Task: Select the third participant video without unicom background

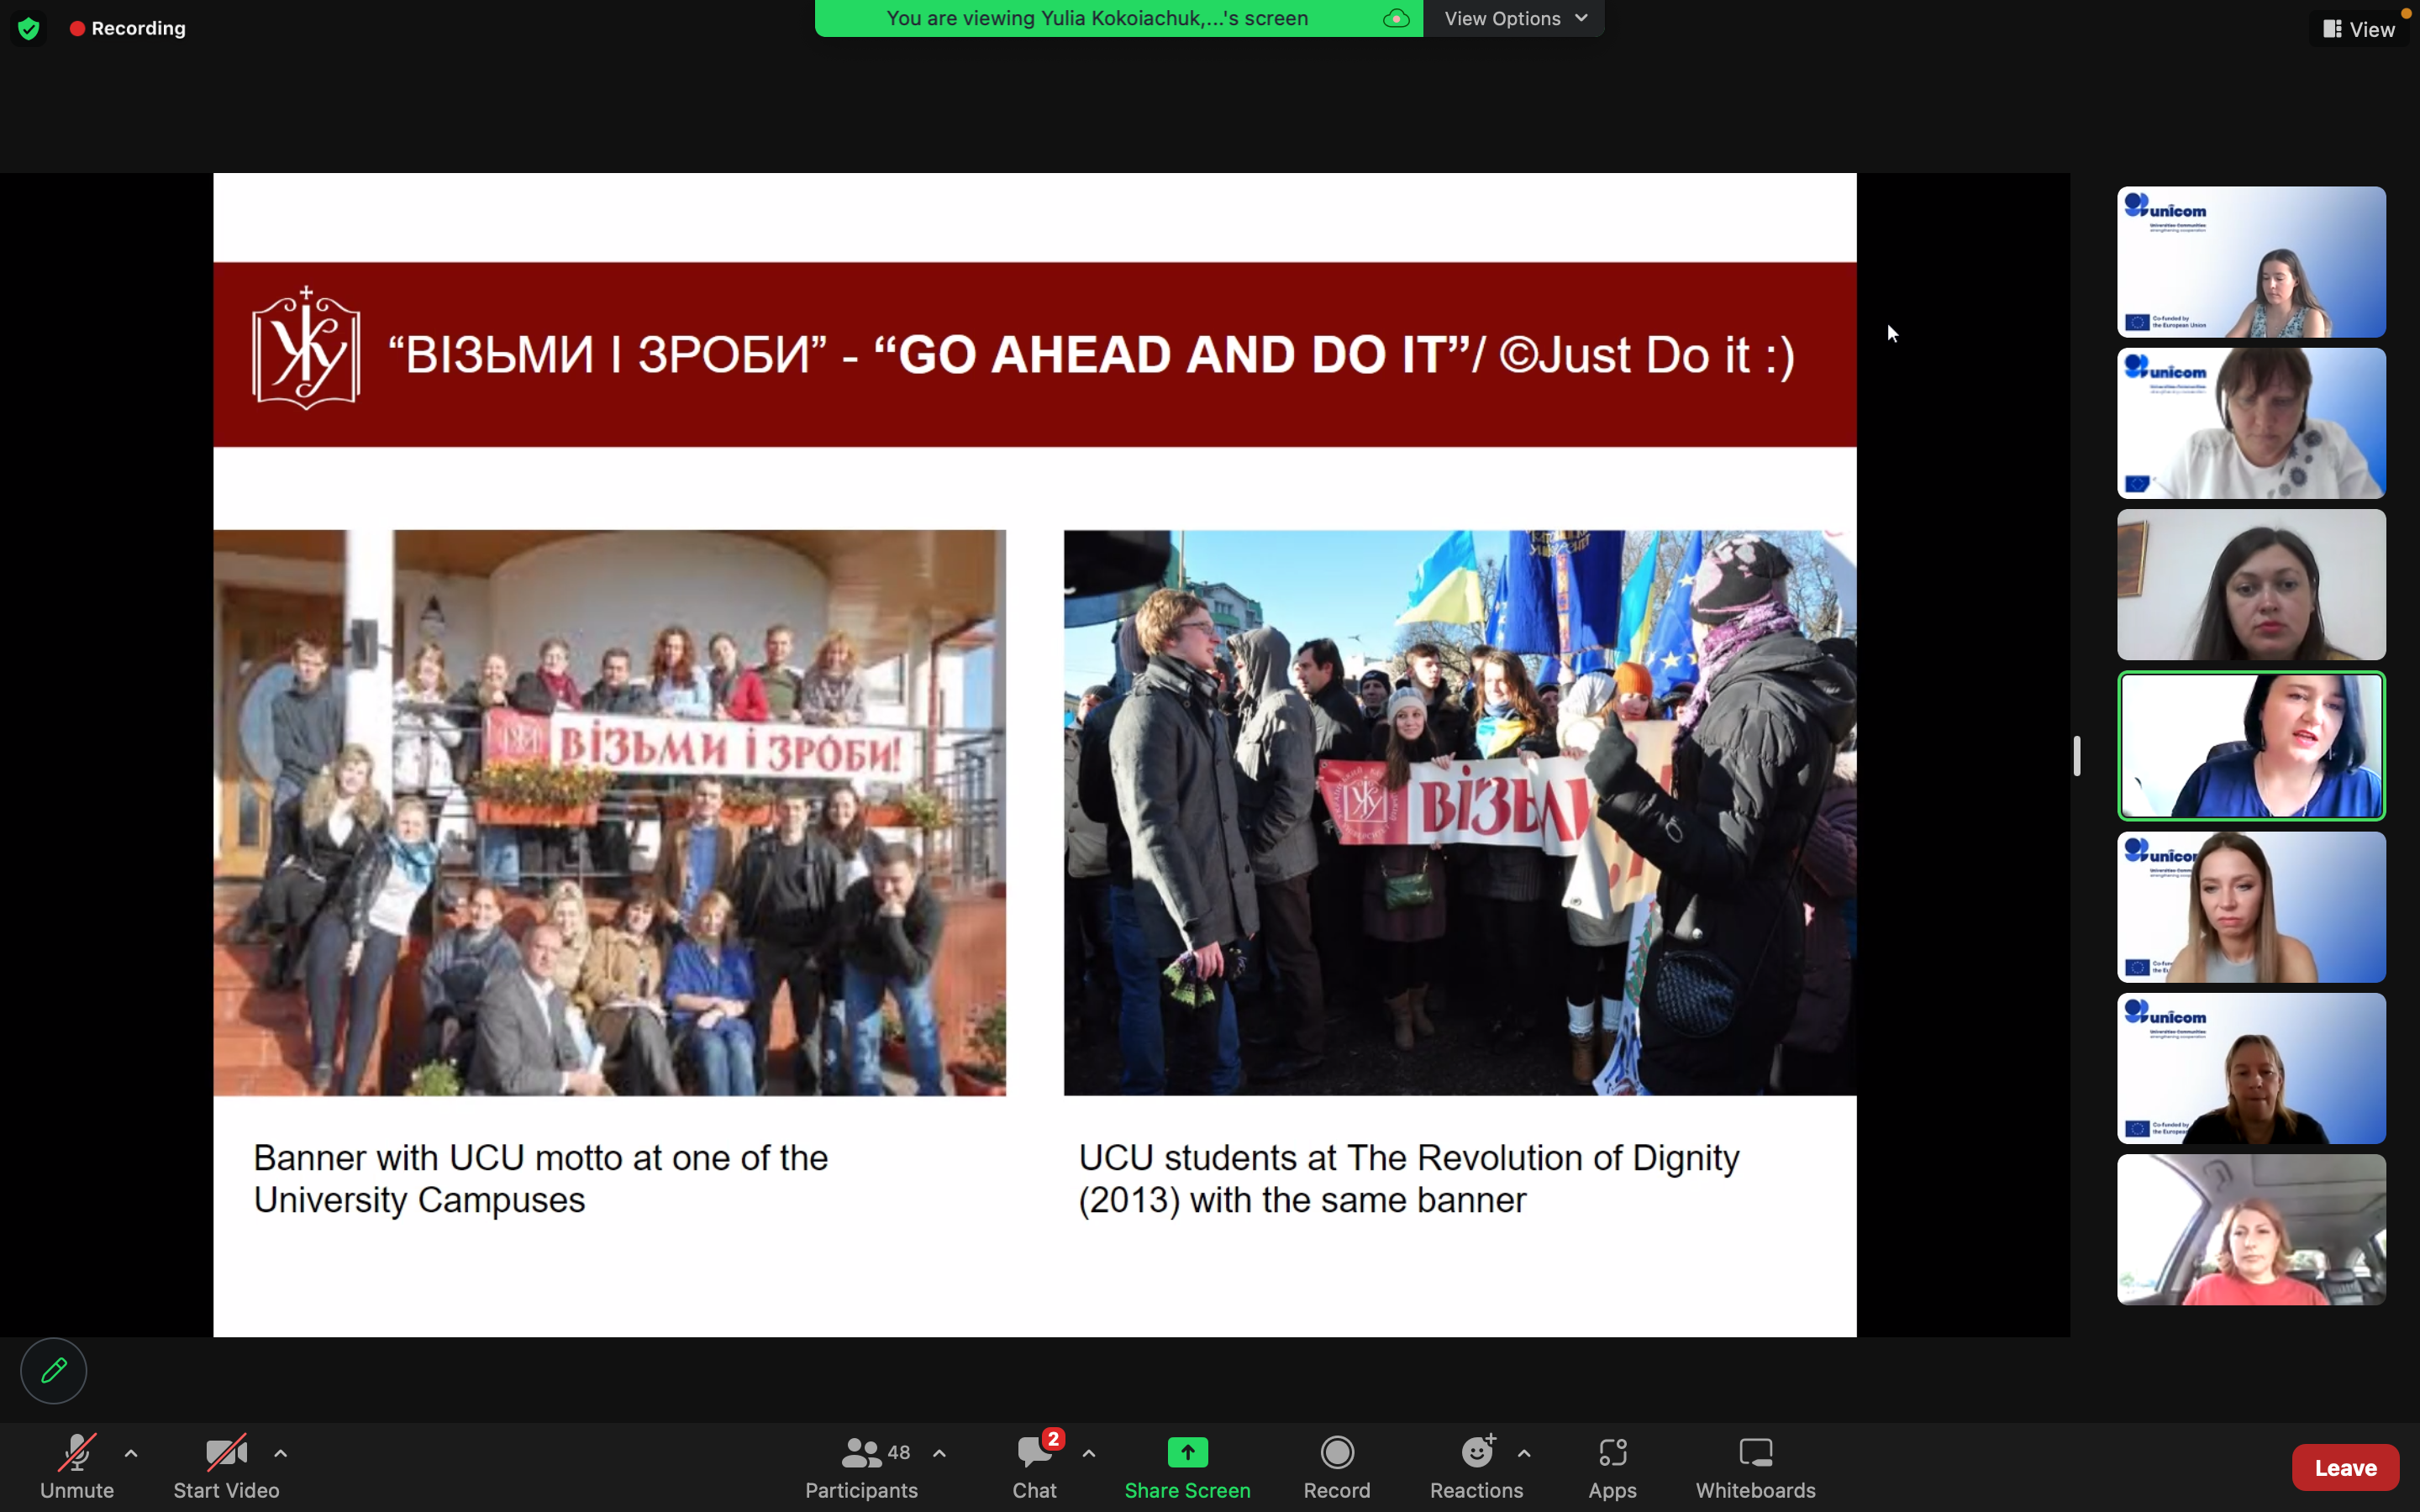Action: [x=2251, y=585]
